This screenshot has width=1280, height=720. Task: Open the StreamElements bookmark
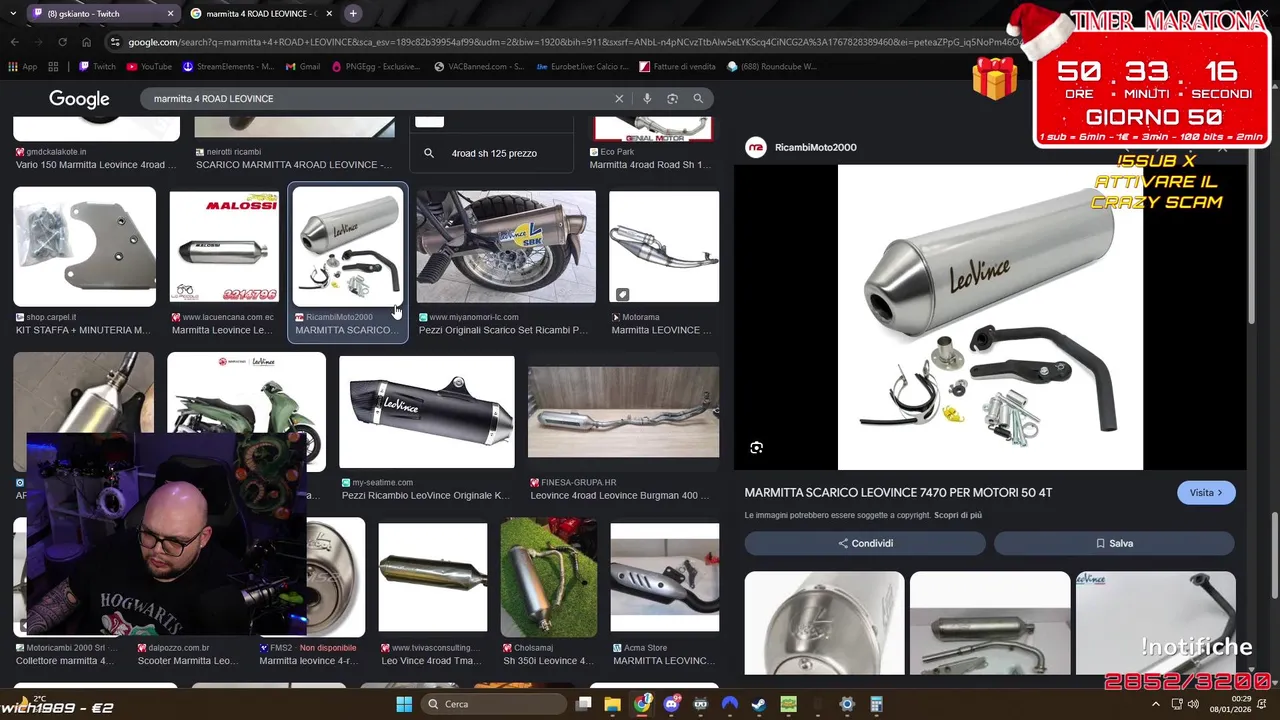[228, 67]
